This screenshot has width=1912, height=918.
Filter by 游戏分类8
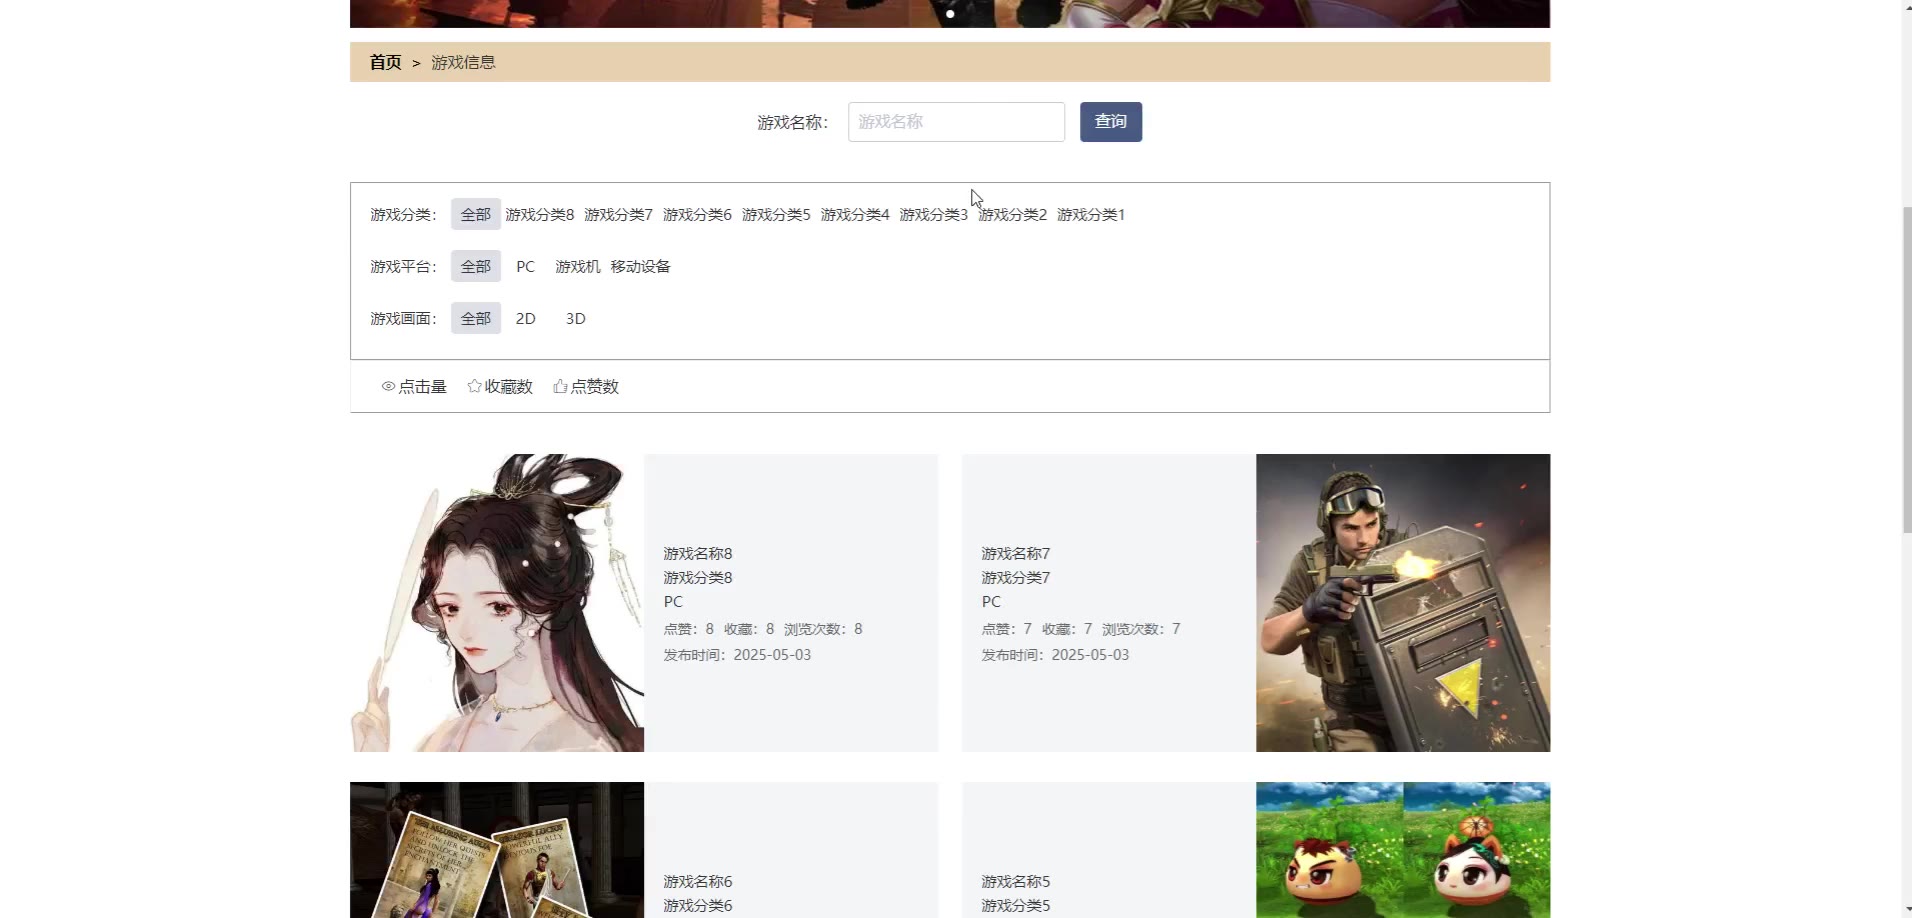coord(539,214)
